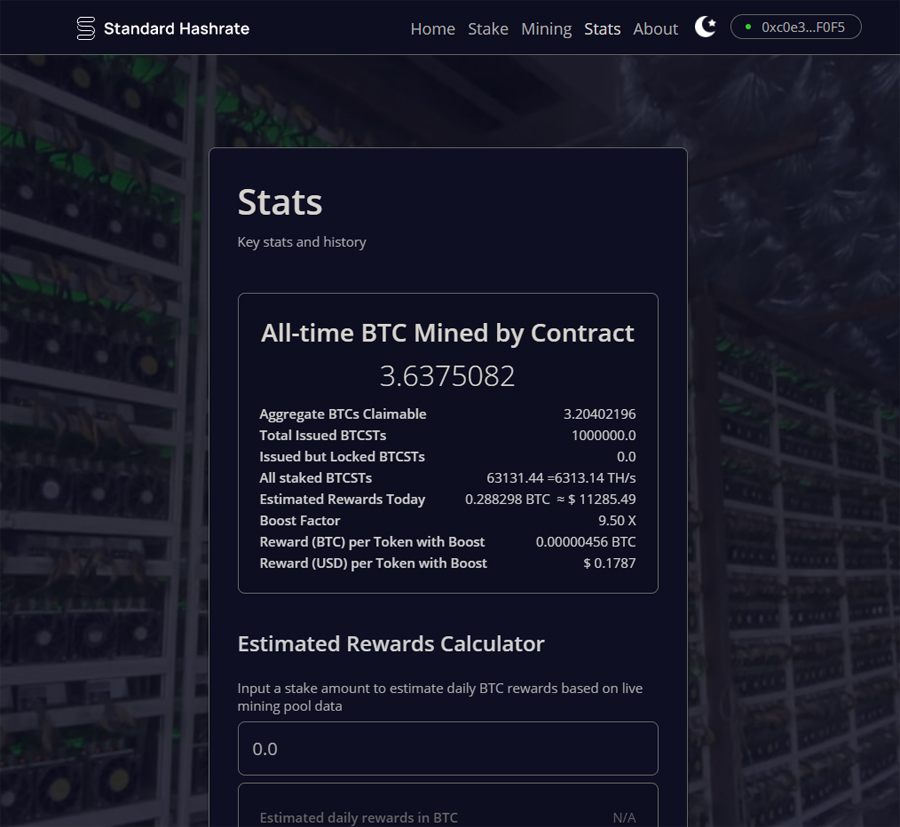
Task: Click the All-time BTC Mined by Contract title
Action: pos(448,333)
